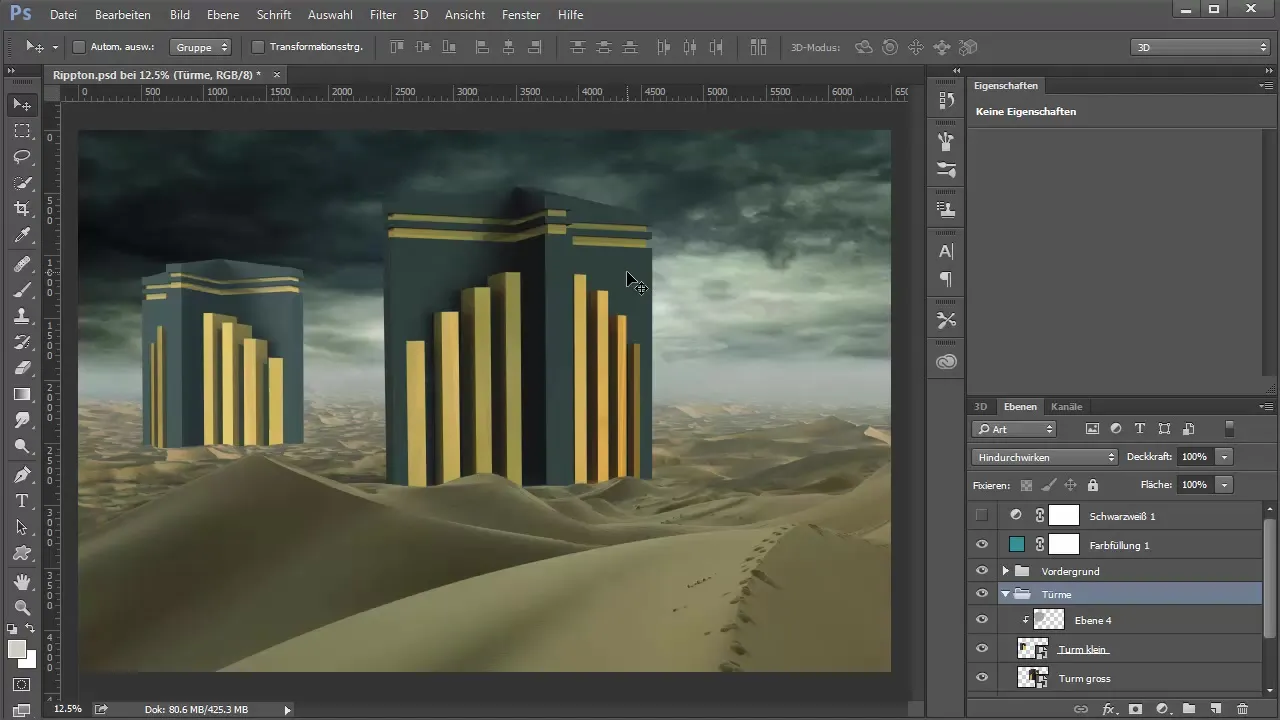This screenshot has height=720, width=1280.
Task: Select the Pen tool
Action: click(21, 474)
